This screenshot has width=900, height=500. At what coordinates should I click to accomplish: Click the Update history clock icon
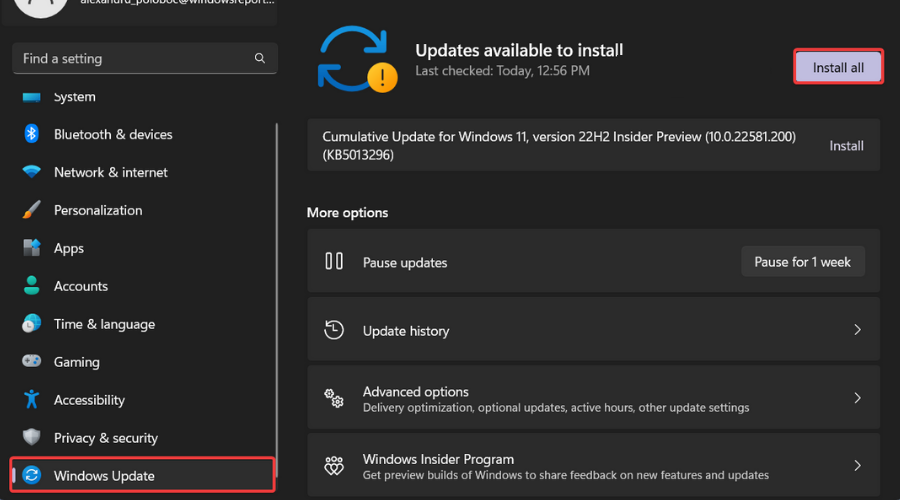pyautogui.click(x=334, y=330)
